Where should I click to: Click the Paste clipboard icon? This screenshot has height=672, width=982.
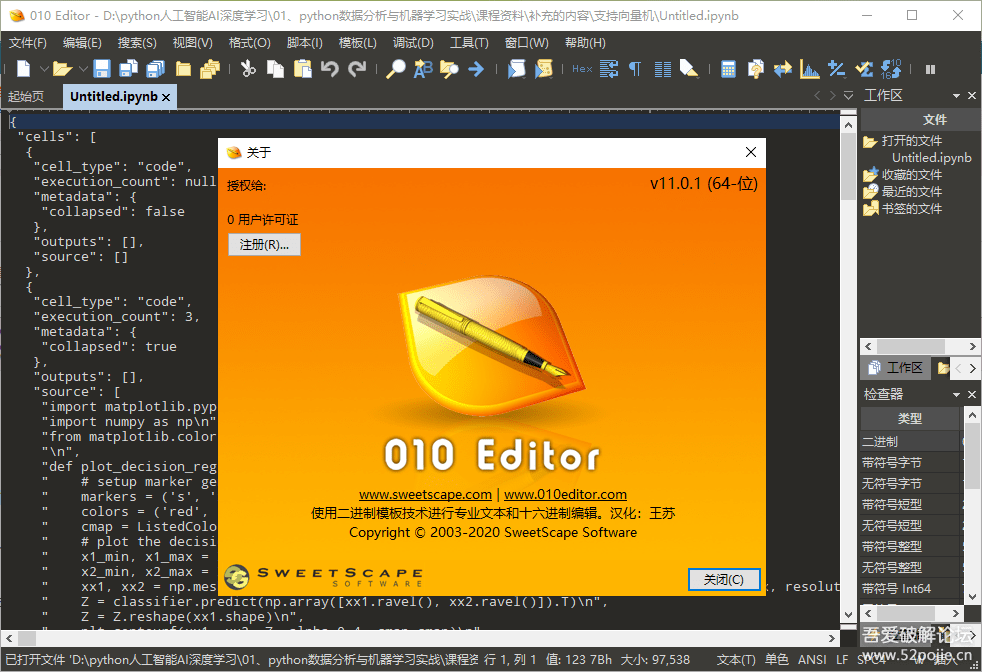302,68
